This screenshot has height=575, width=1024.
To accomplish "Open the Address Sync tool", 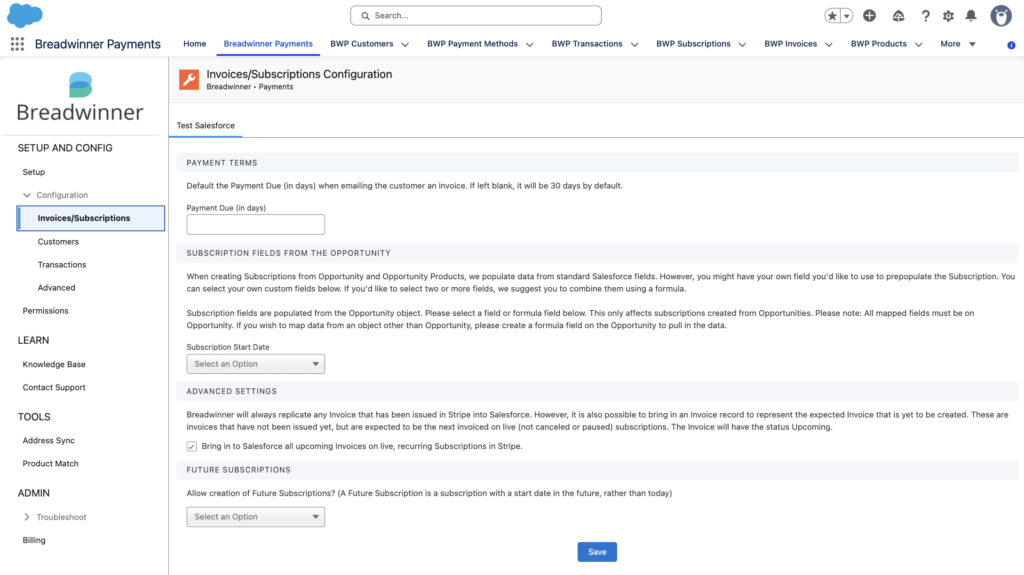I will [x=48, y=440].
